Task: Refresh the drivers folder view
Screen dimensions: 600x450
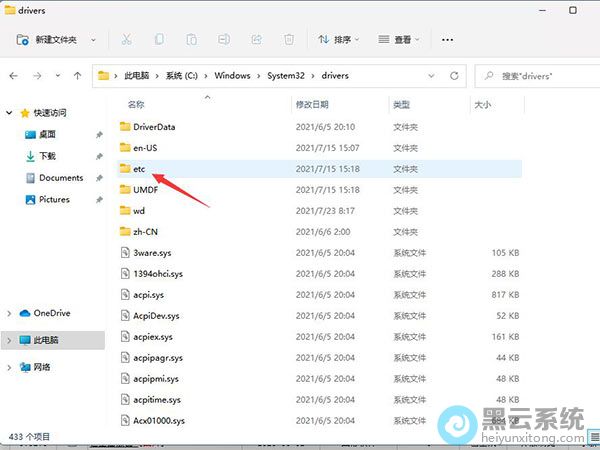Action: [457, 75]
